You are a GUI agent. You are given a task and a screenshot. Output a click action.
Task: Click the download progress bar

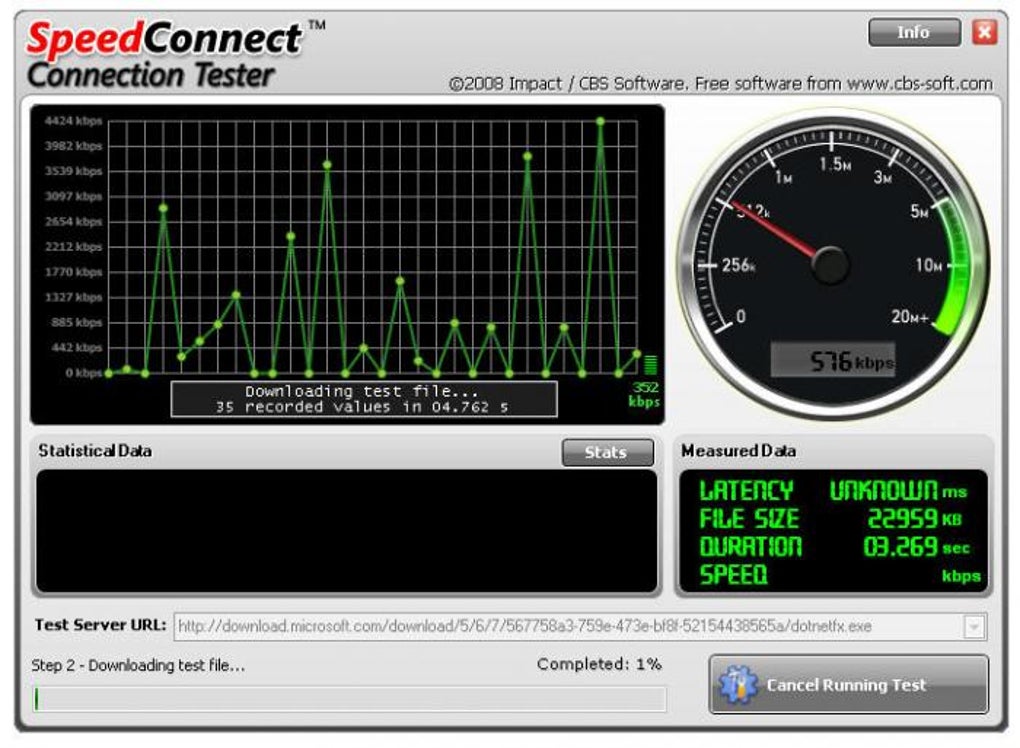pos(349,699)
